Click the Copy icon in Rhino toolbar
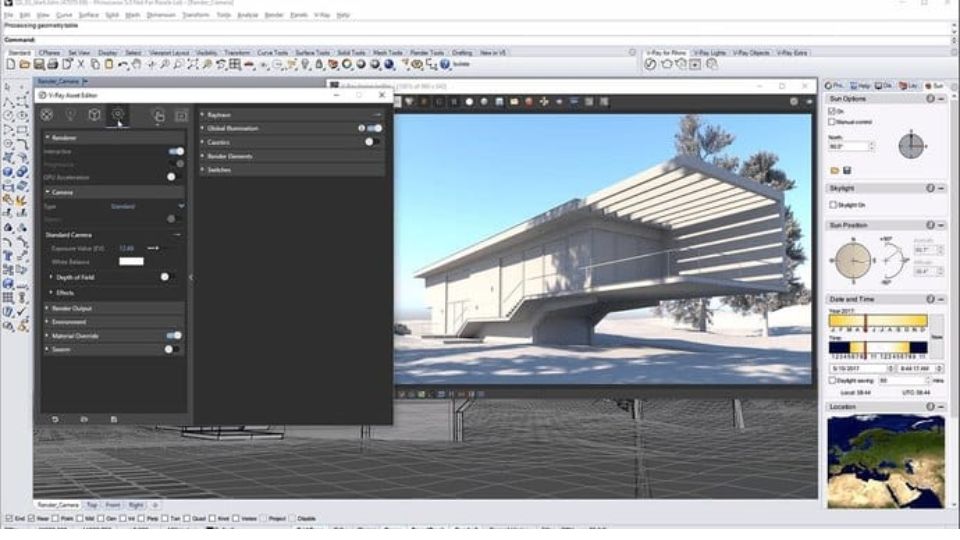This screenshot has width=960, height=540. point(95,64)
